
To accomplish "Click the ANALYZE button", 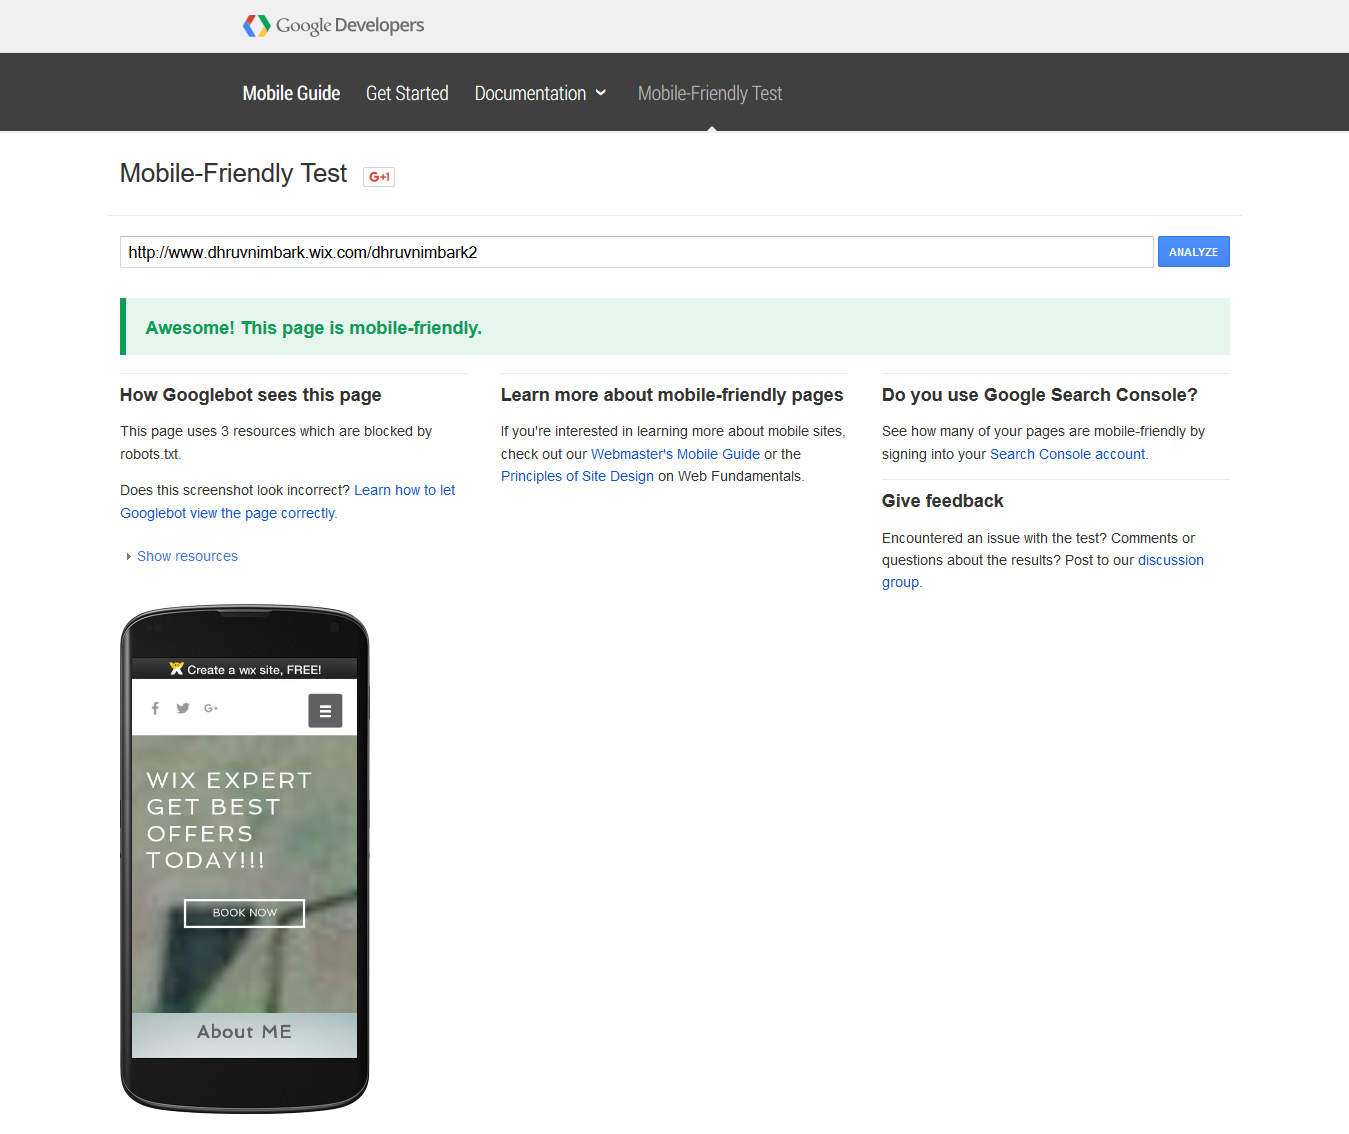I will pyautogui.click(x=1194, y=252).
